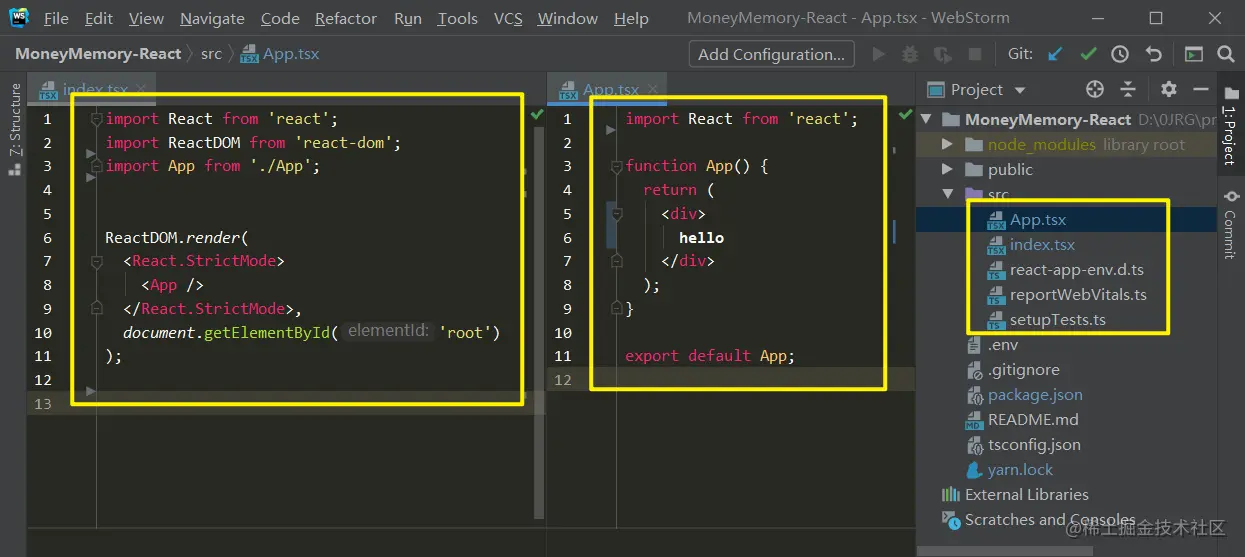Click the Git Rollback undo arrow icon
The height and width of the screenshot is (557, 1245).
[x=1154, y=54]
